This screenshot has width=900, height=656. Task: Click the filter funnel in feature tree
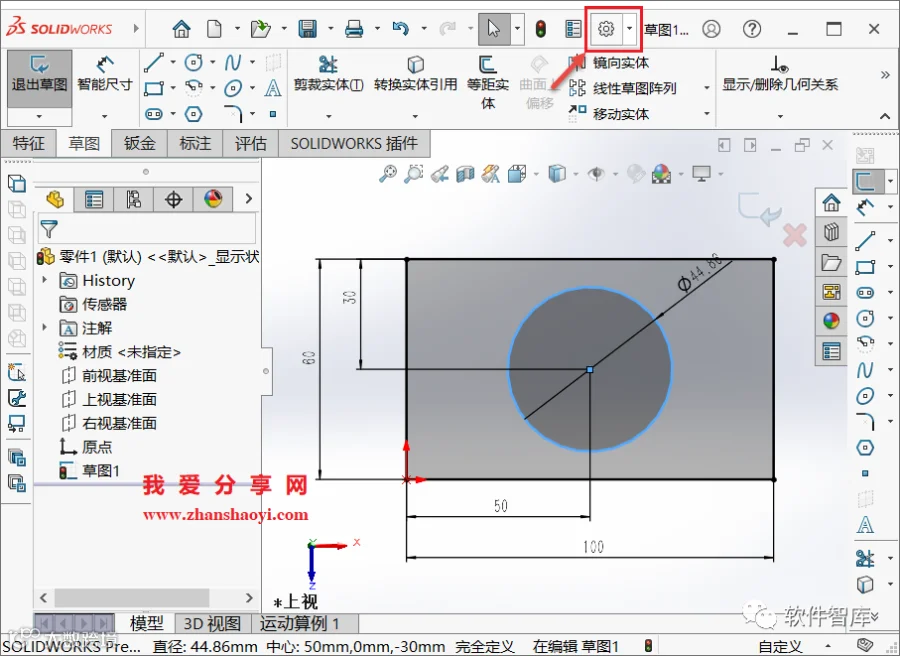point(49,229)
